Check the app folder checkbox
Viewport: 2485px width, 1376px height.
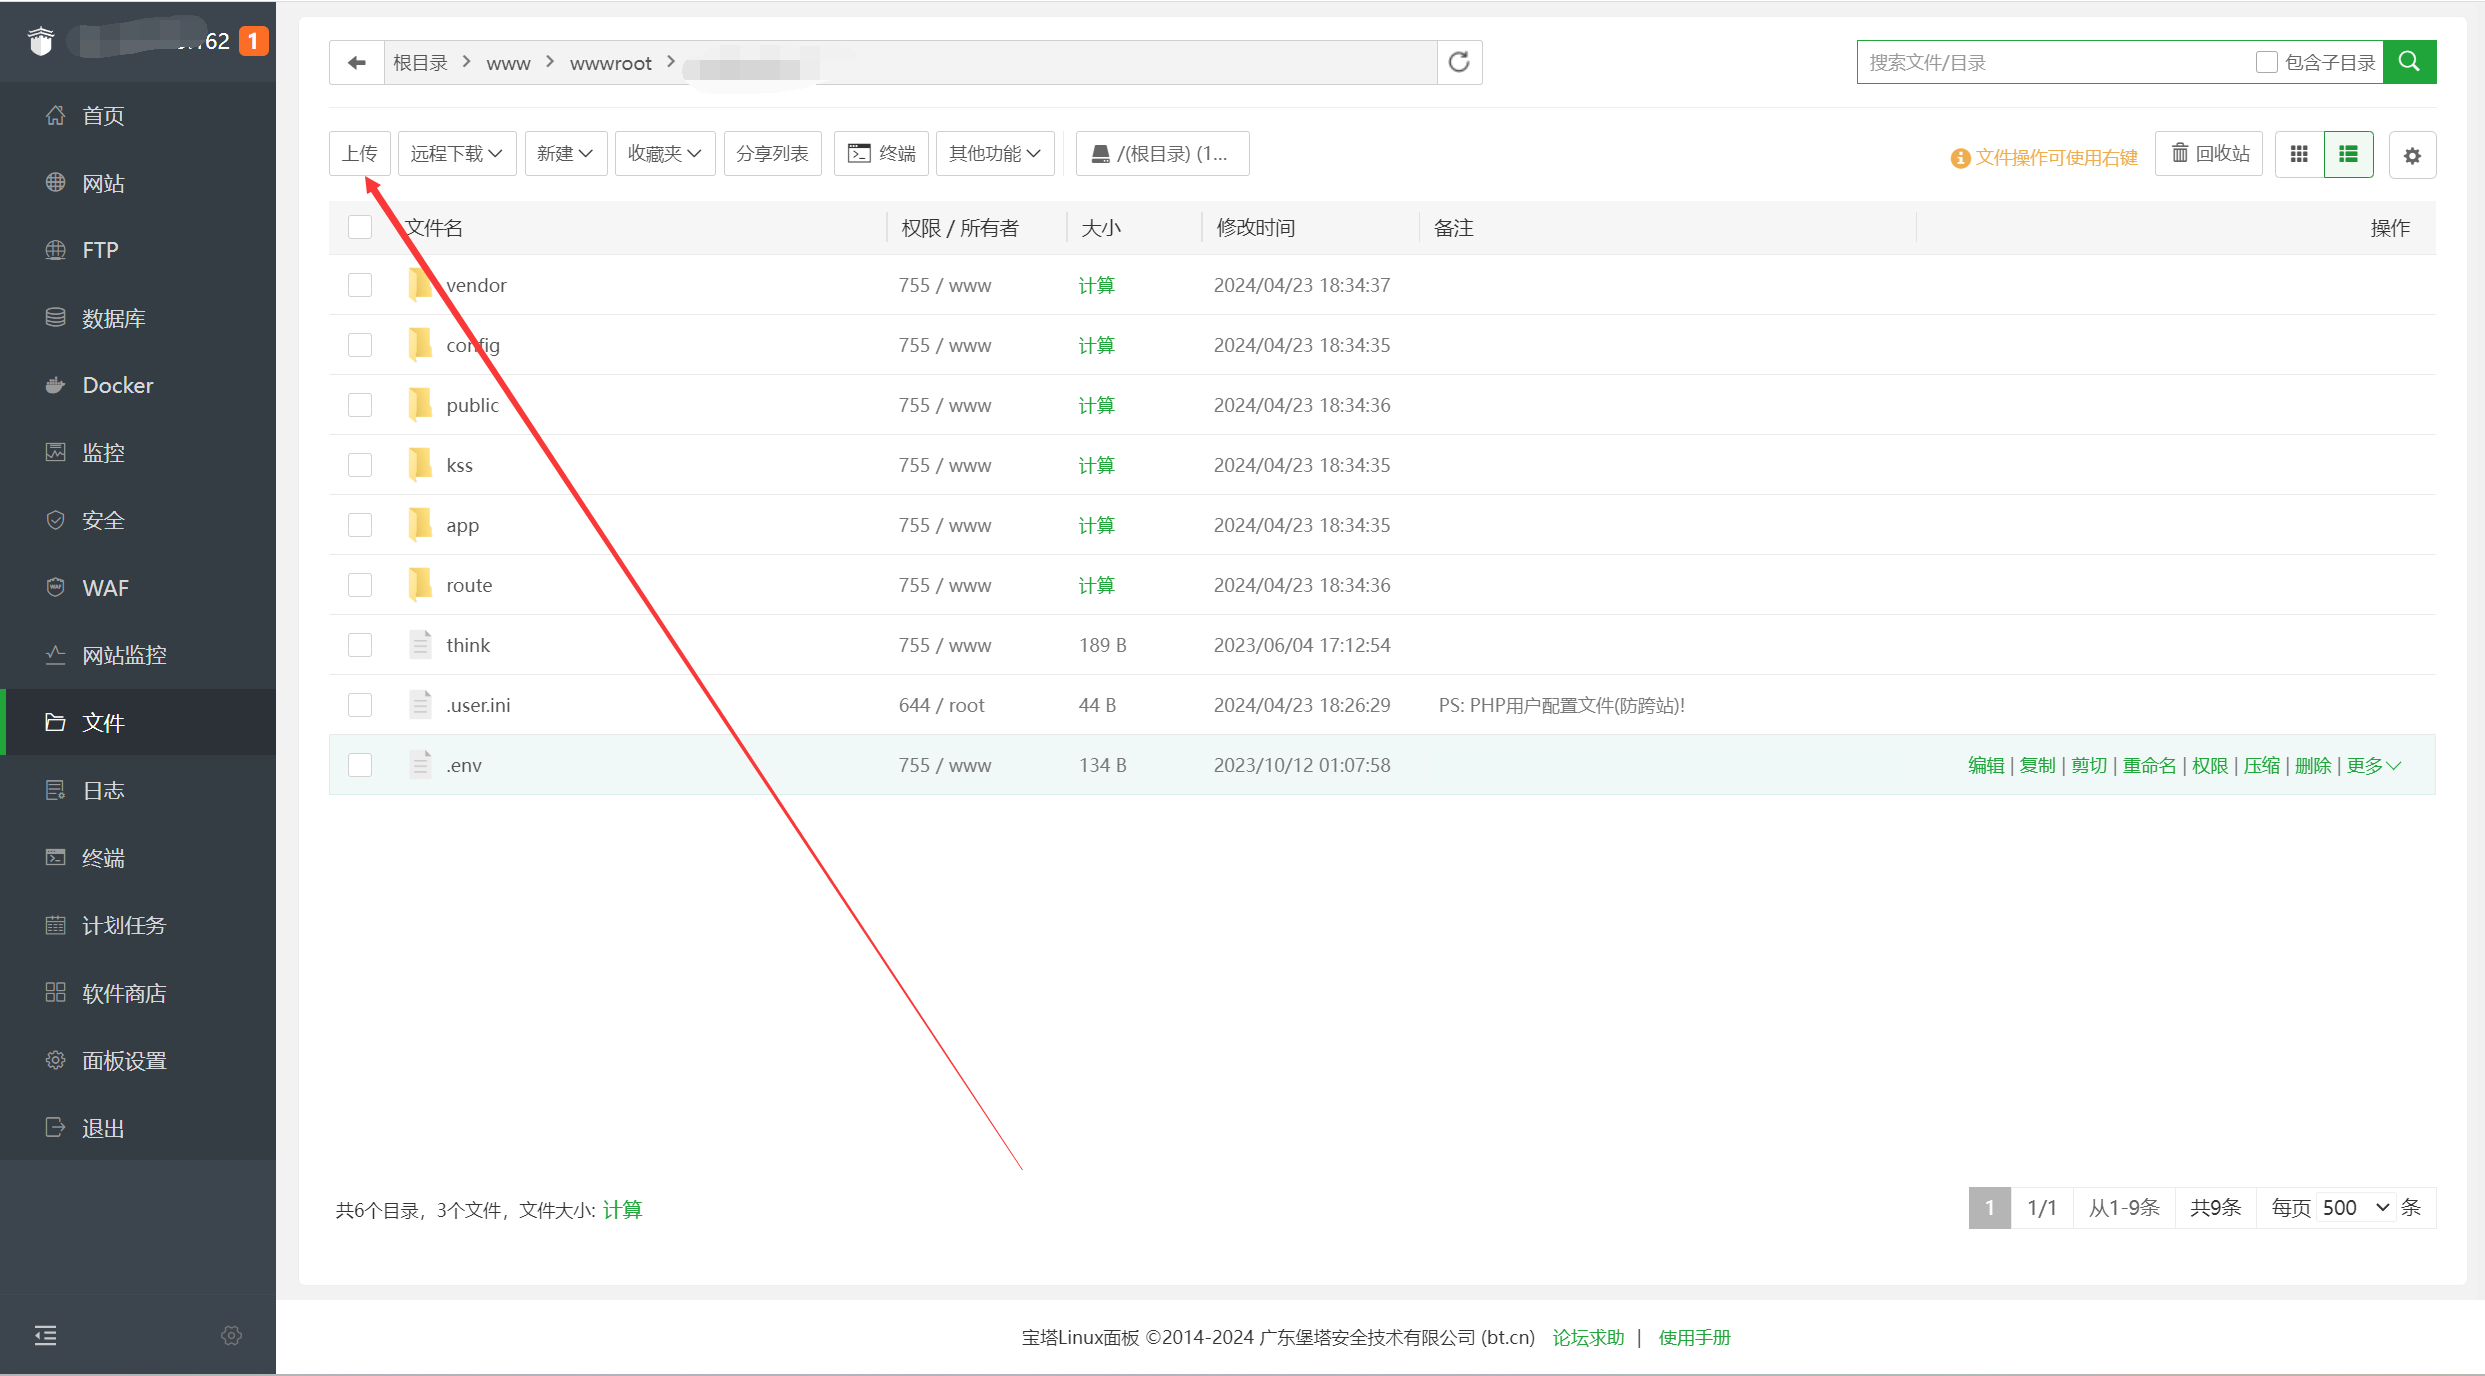click(360, 525)
